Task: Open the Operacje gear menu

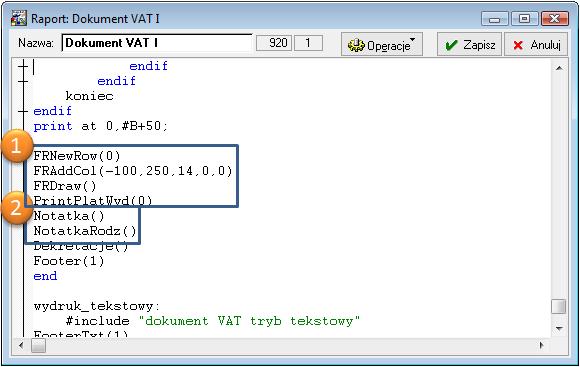Action: point(382,44)
